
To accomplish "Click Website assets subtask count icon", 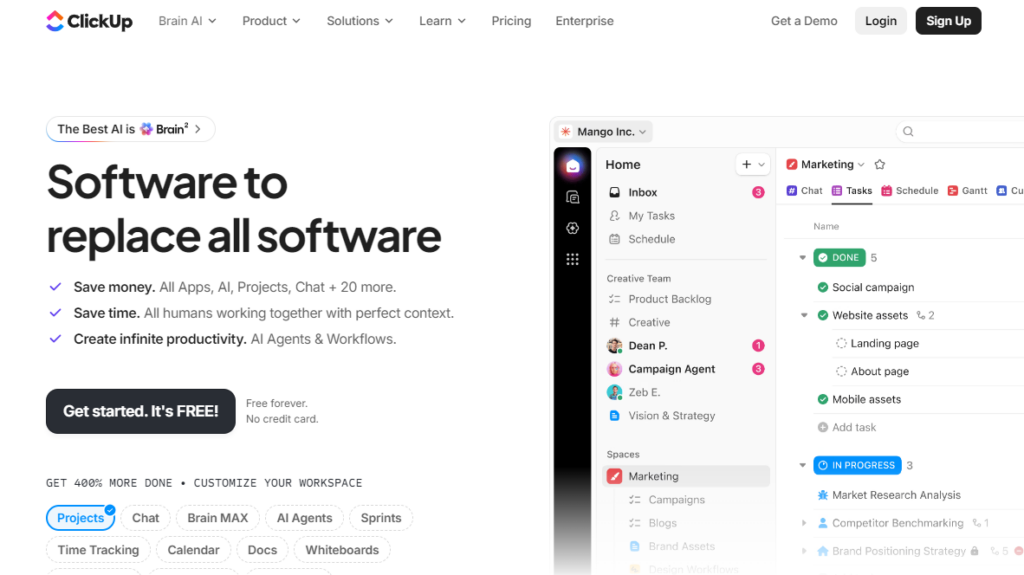I will point(921,316).
